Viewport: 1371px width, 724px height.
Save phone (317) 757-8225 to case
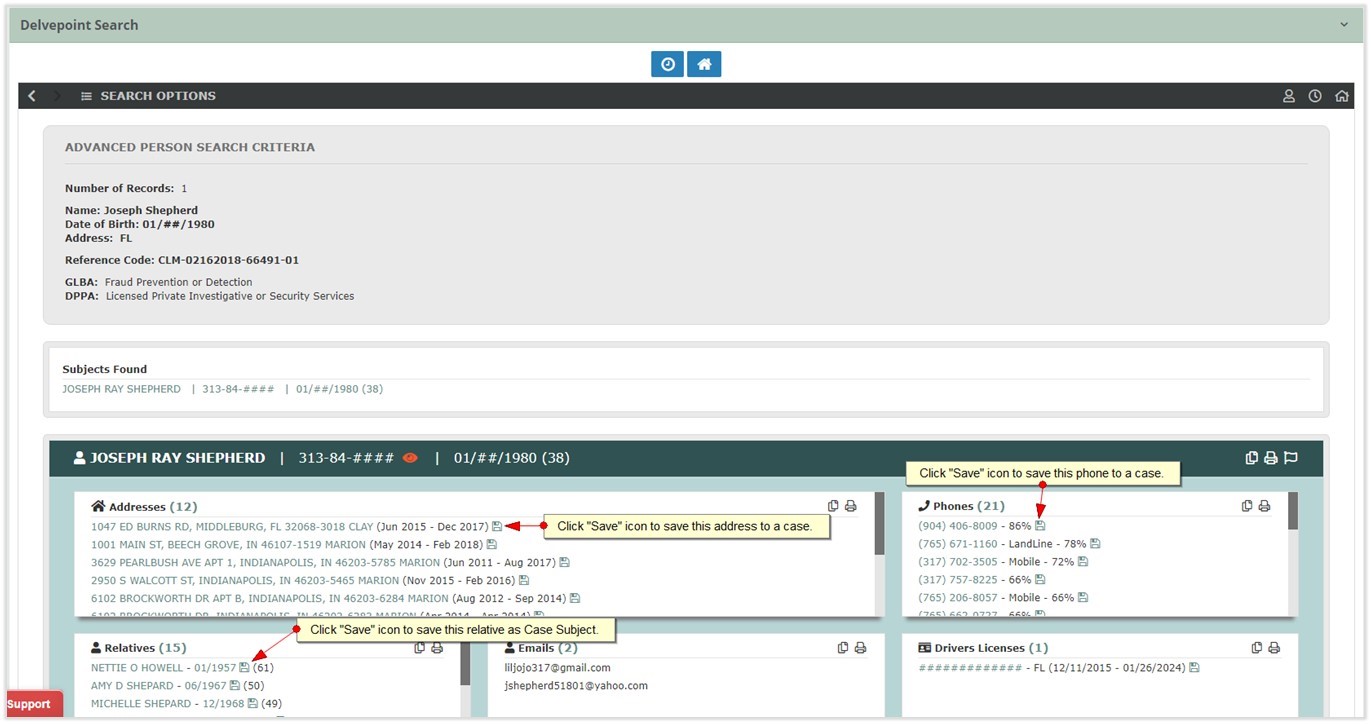pyautogui.click(x=1040, y=580)
